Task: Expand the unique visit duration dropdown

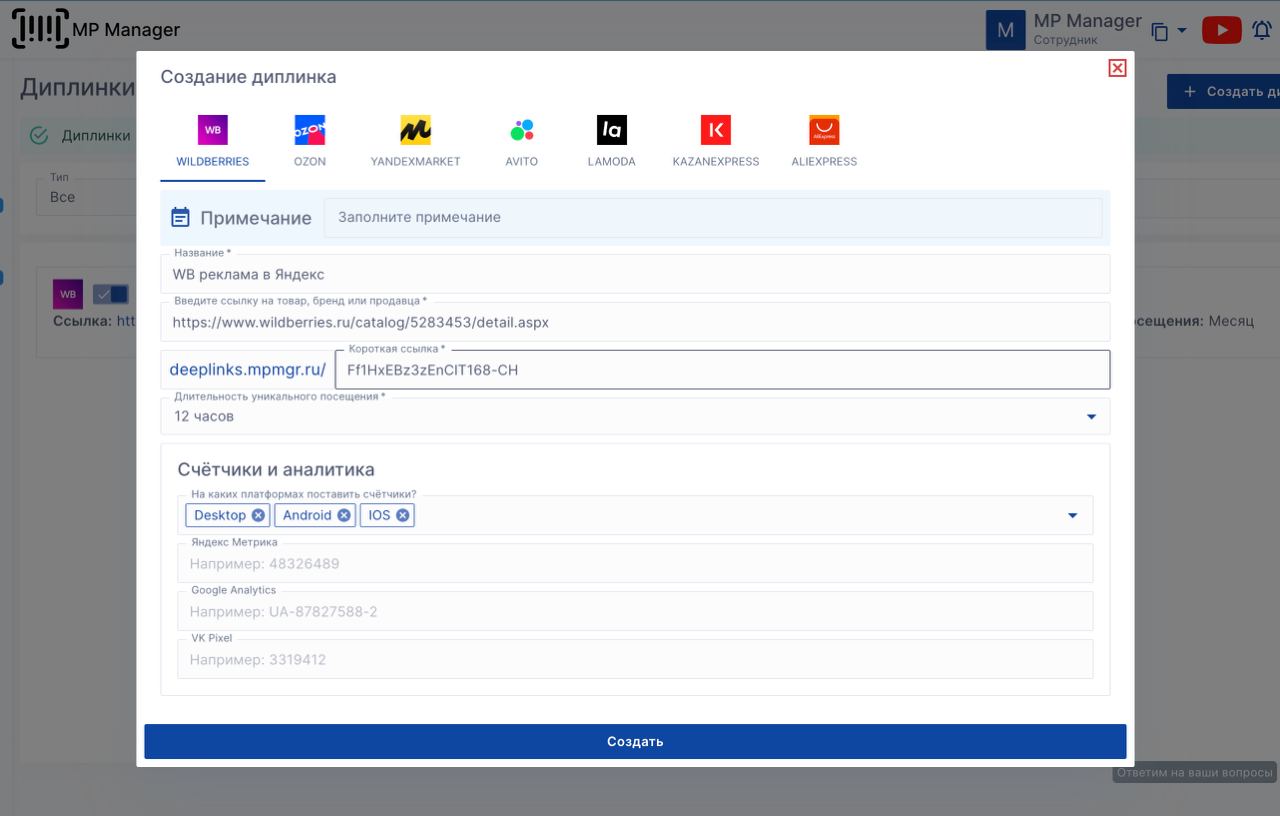Action: 1091,417
